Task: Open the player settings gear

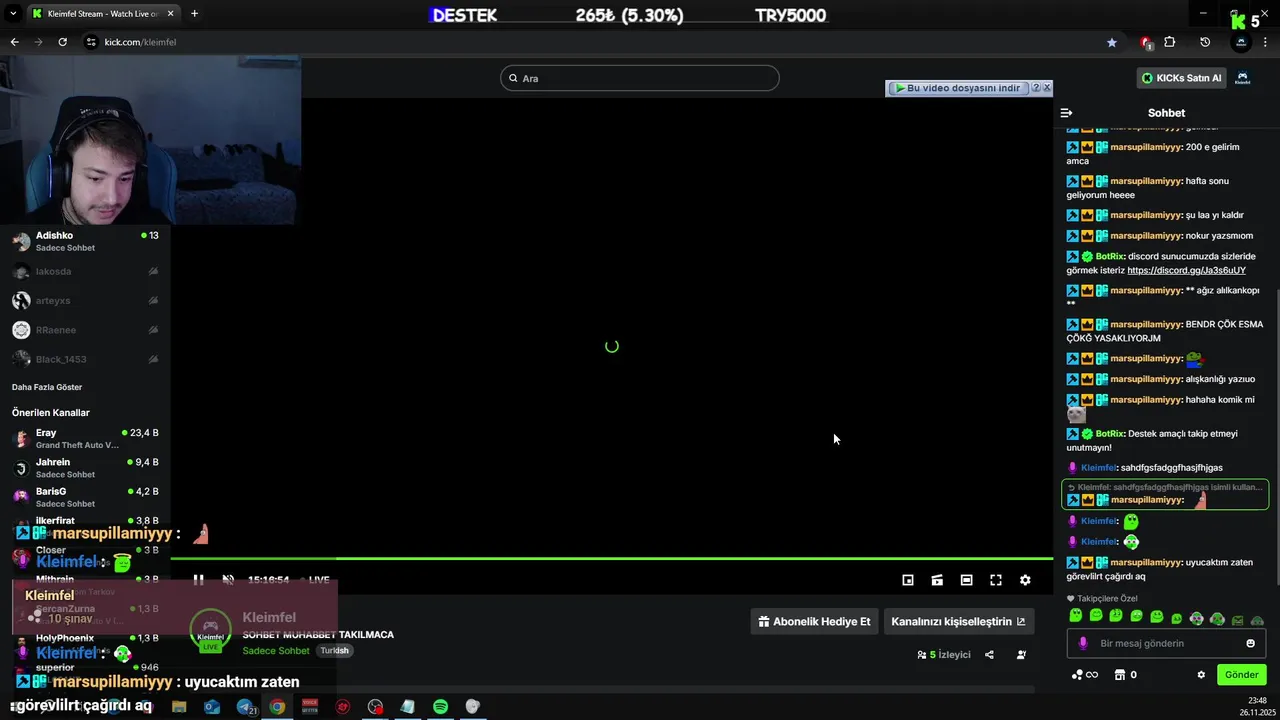Action: (1025, 580)
